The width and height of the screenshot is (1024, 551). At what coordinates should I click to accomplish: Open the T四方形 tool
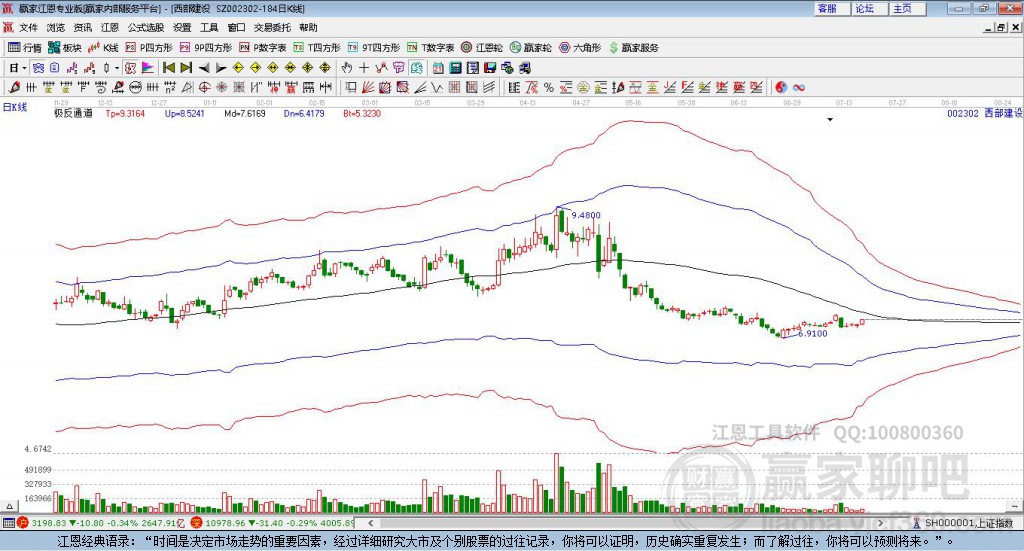pyautogui.click(x=317, y=48)
